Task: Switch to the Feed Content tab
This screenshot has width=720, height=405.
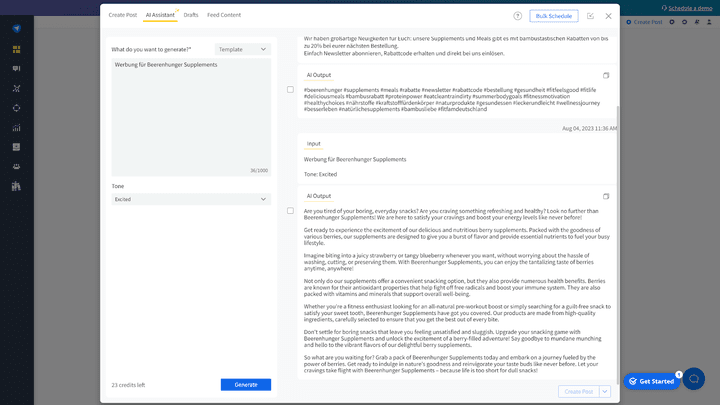Action: [224, 15]
